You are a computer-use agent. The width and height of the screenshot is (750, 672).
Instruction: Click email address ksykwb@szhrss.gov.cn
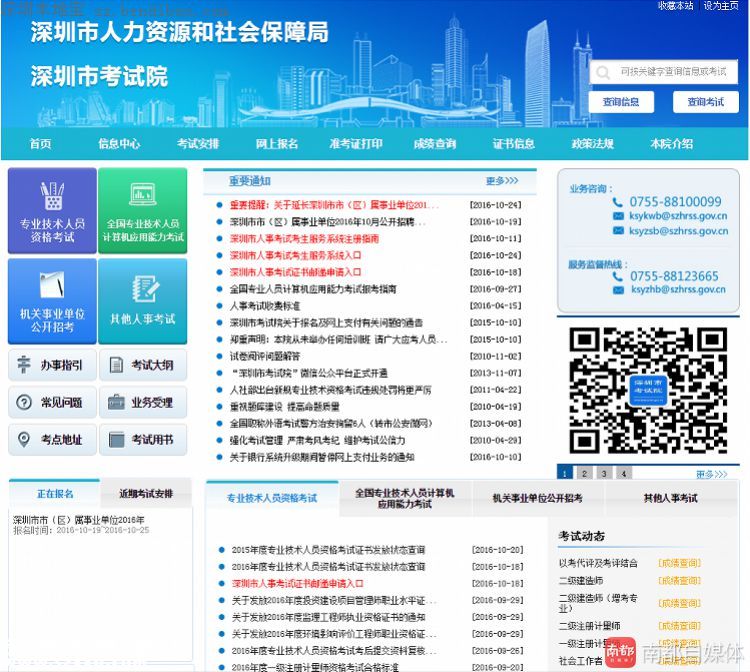(678, 216)
